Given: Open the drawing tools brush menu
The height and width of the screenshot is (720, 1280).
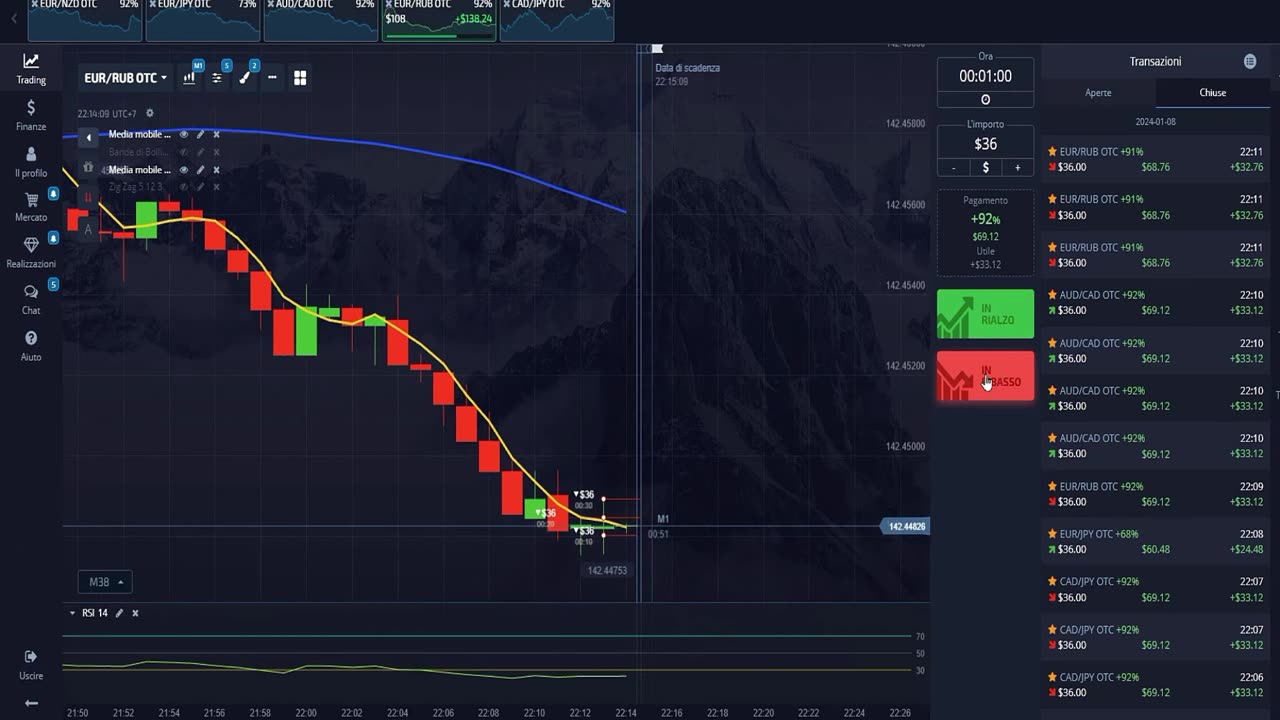Looking at the screenshot, I should pos(245,78).
